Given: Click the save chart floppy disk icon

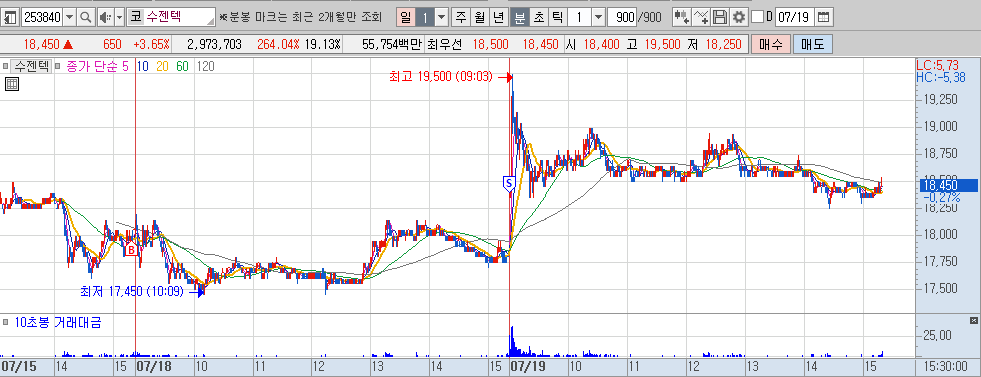Looking at the screenshot, I should point(720,17).
